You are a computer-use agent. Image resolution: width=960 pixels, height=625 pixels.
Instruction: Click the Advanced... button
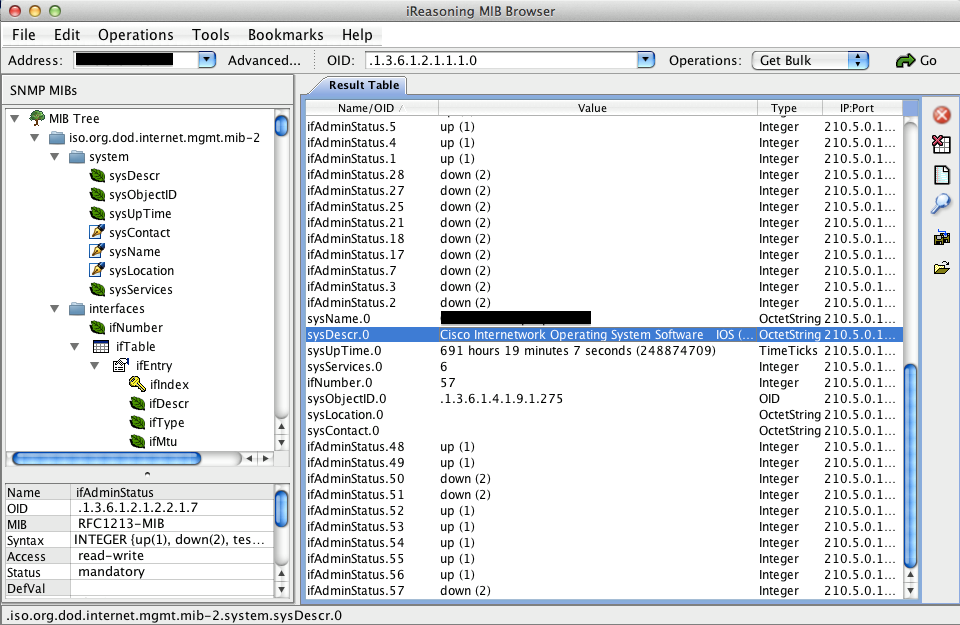point(264,61)
